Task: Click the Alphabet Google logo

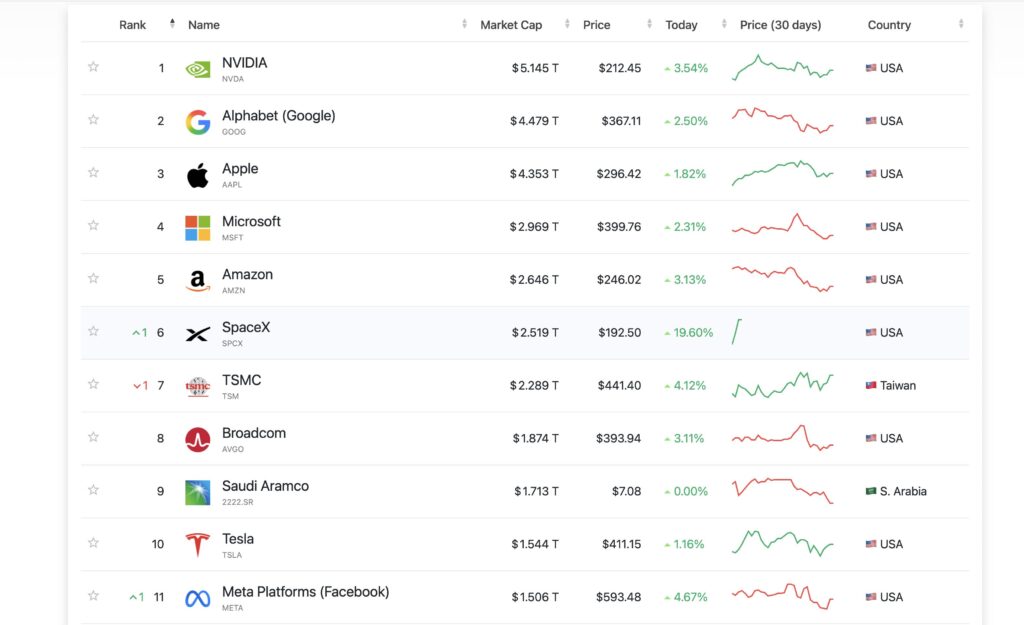Action: (x=197, y=122)
